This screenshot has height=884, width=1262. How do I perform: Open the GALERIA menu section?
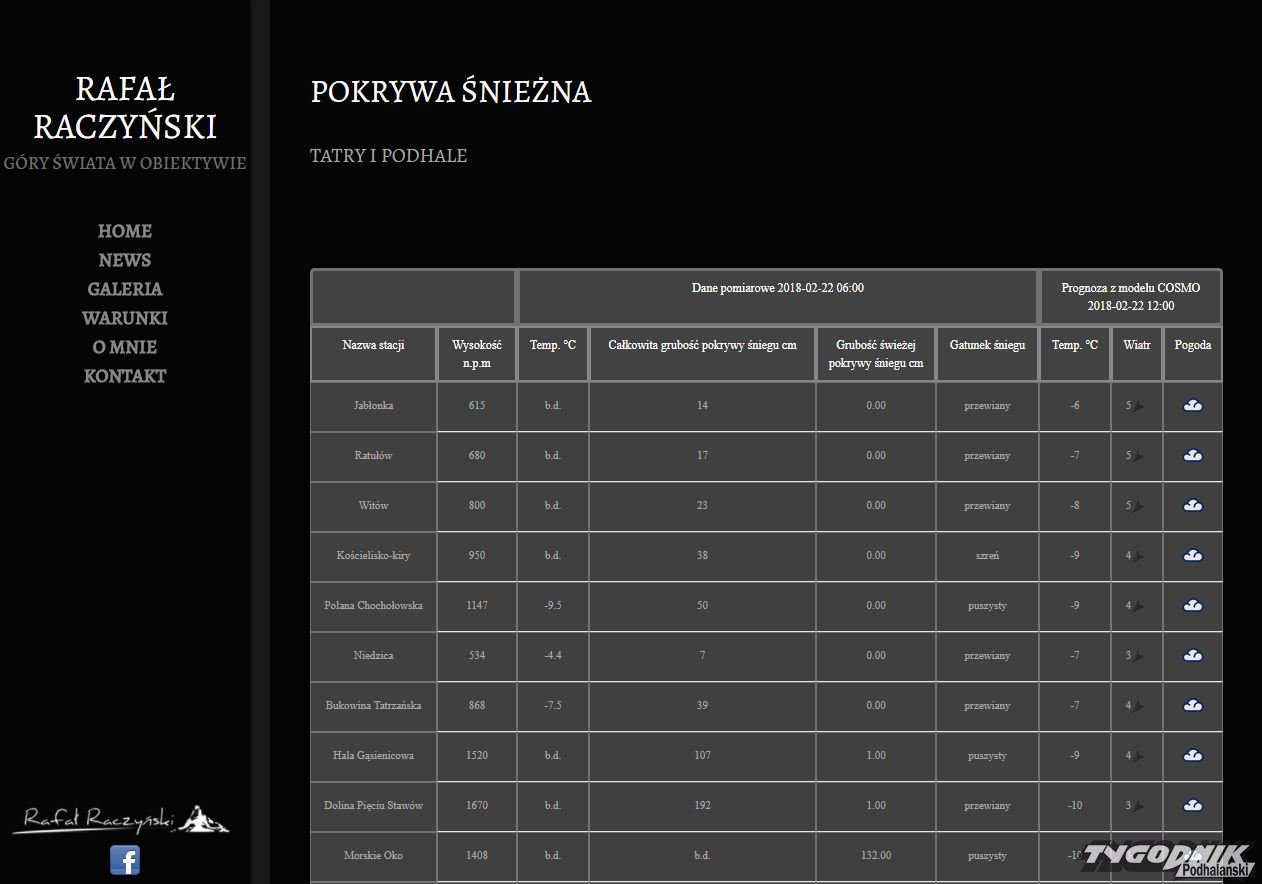[125, 289]
